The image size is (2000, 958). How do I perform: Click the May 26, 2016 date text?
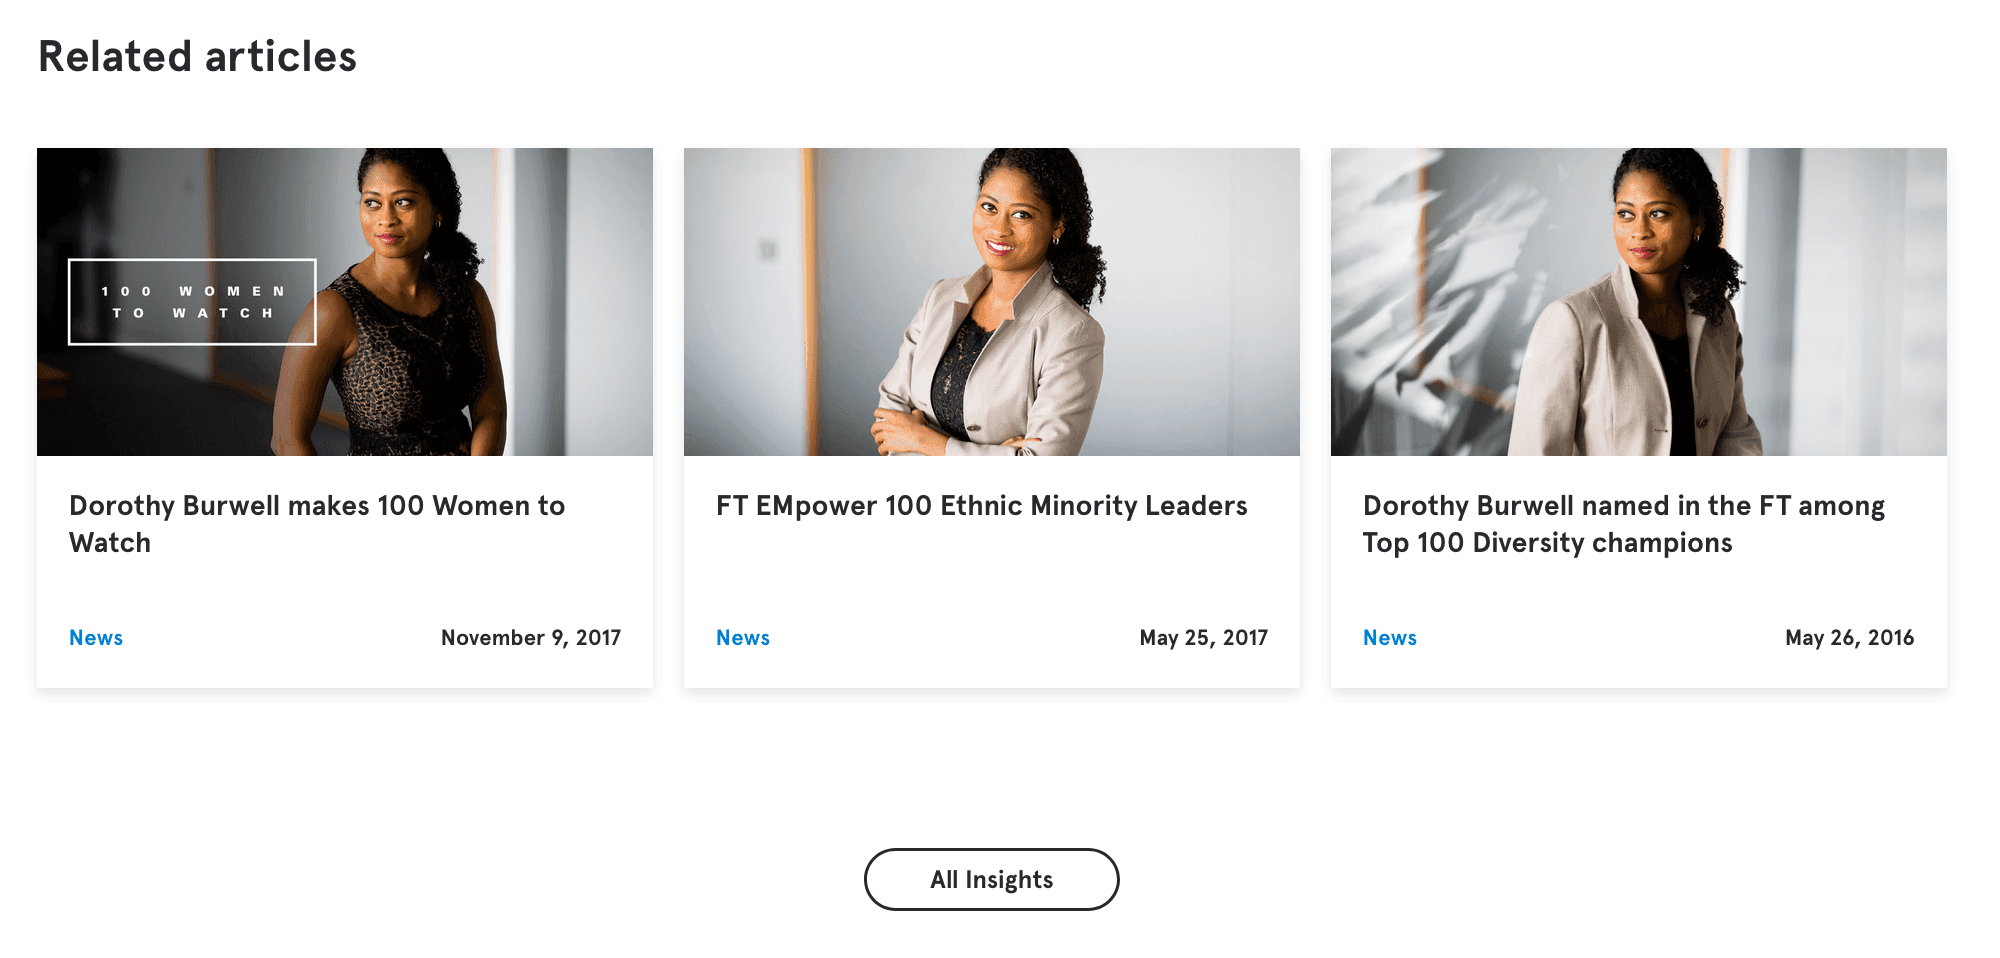pyautogui.click(x=1851, y=637)
